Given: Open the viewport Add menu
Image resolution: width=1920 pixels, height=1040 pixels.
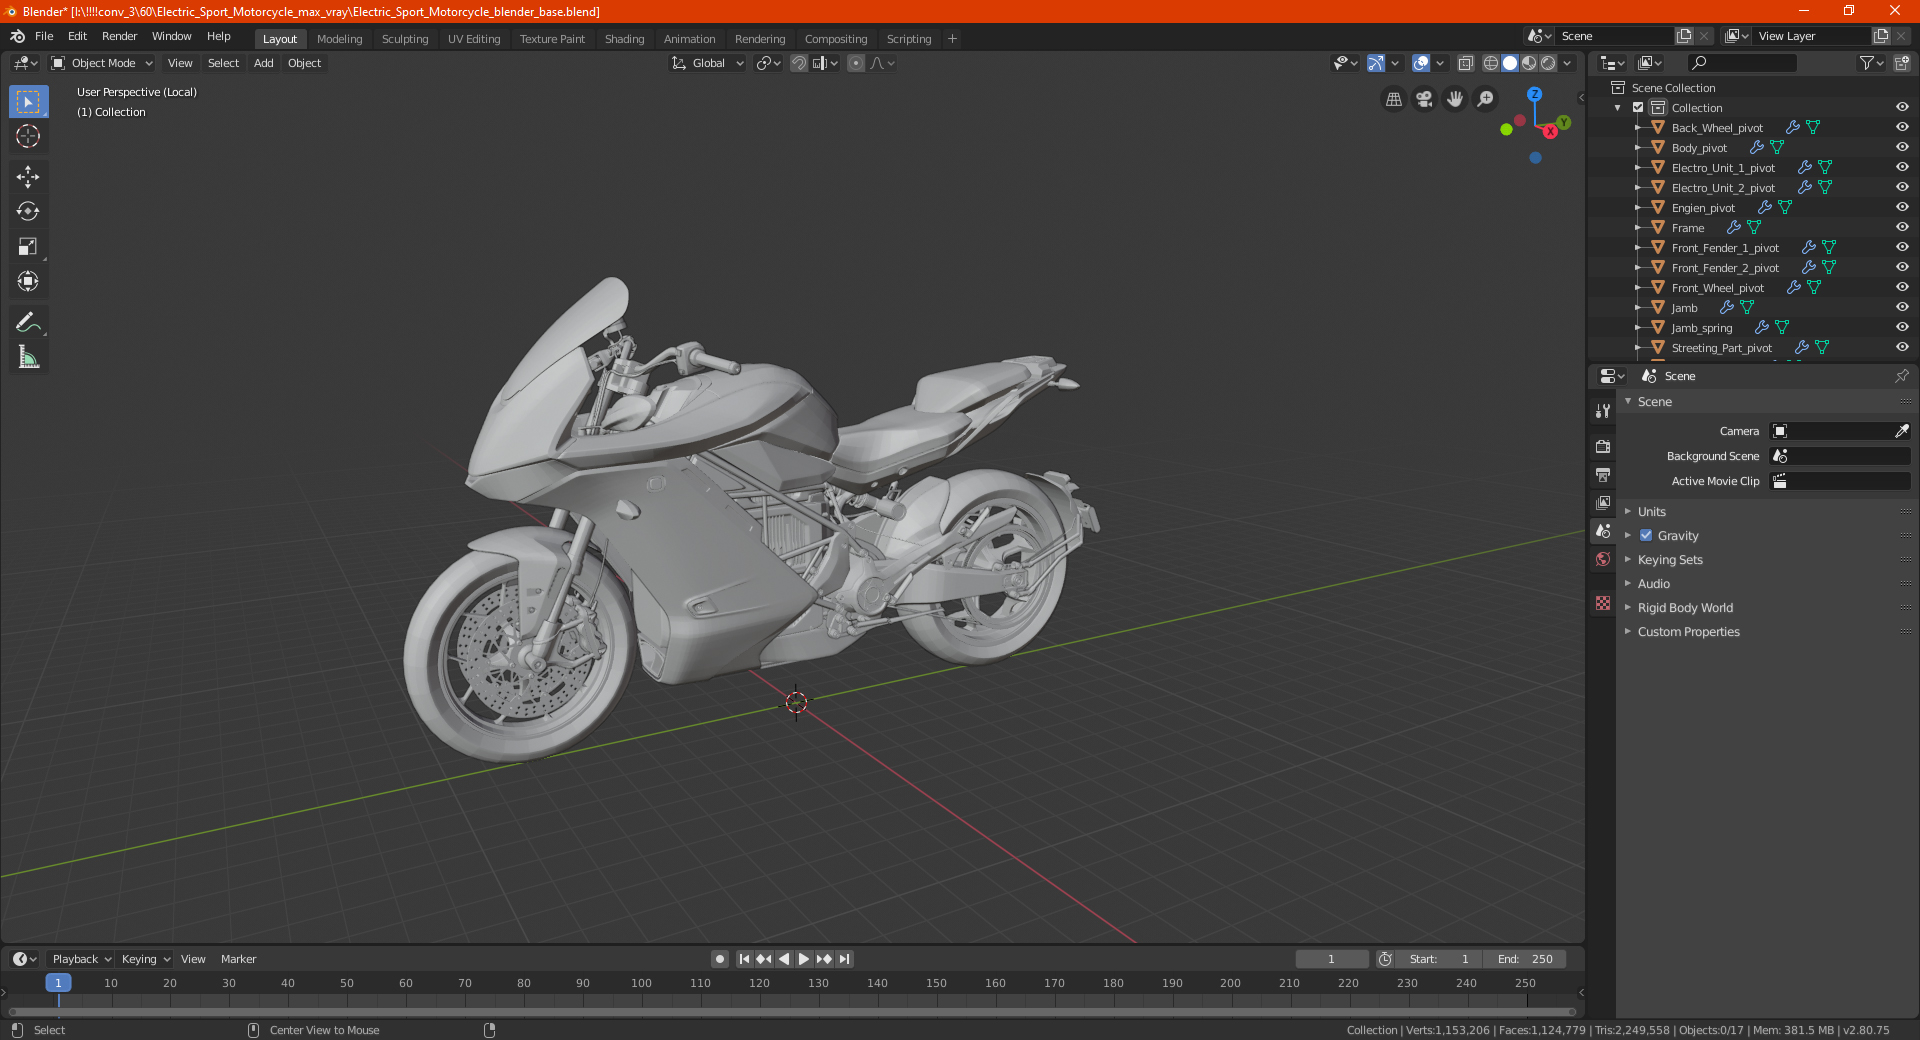Looking at the screenshot, I should 263,63.
